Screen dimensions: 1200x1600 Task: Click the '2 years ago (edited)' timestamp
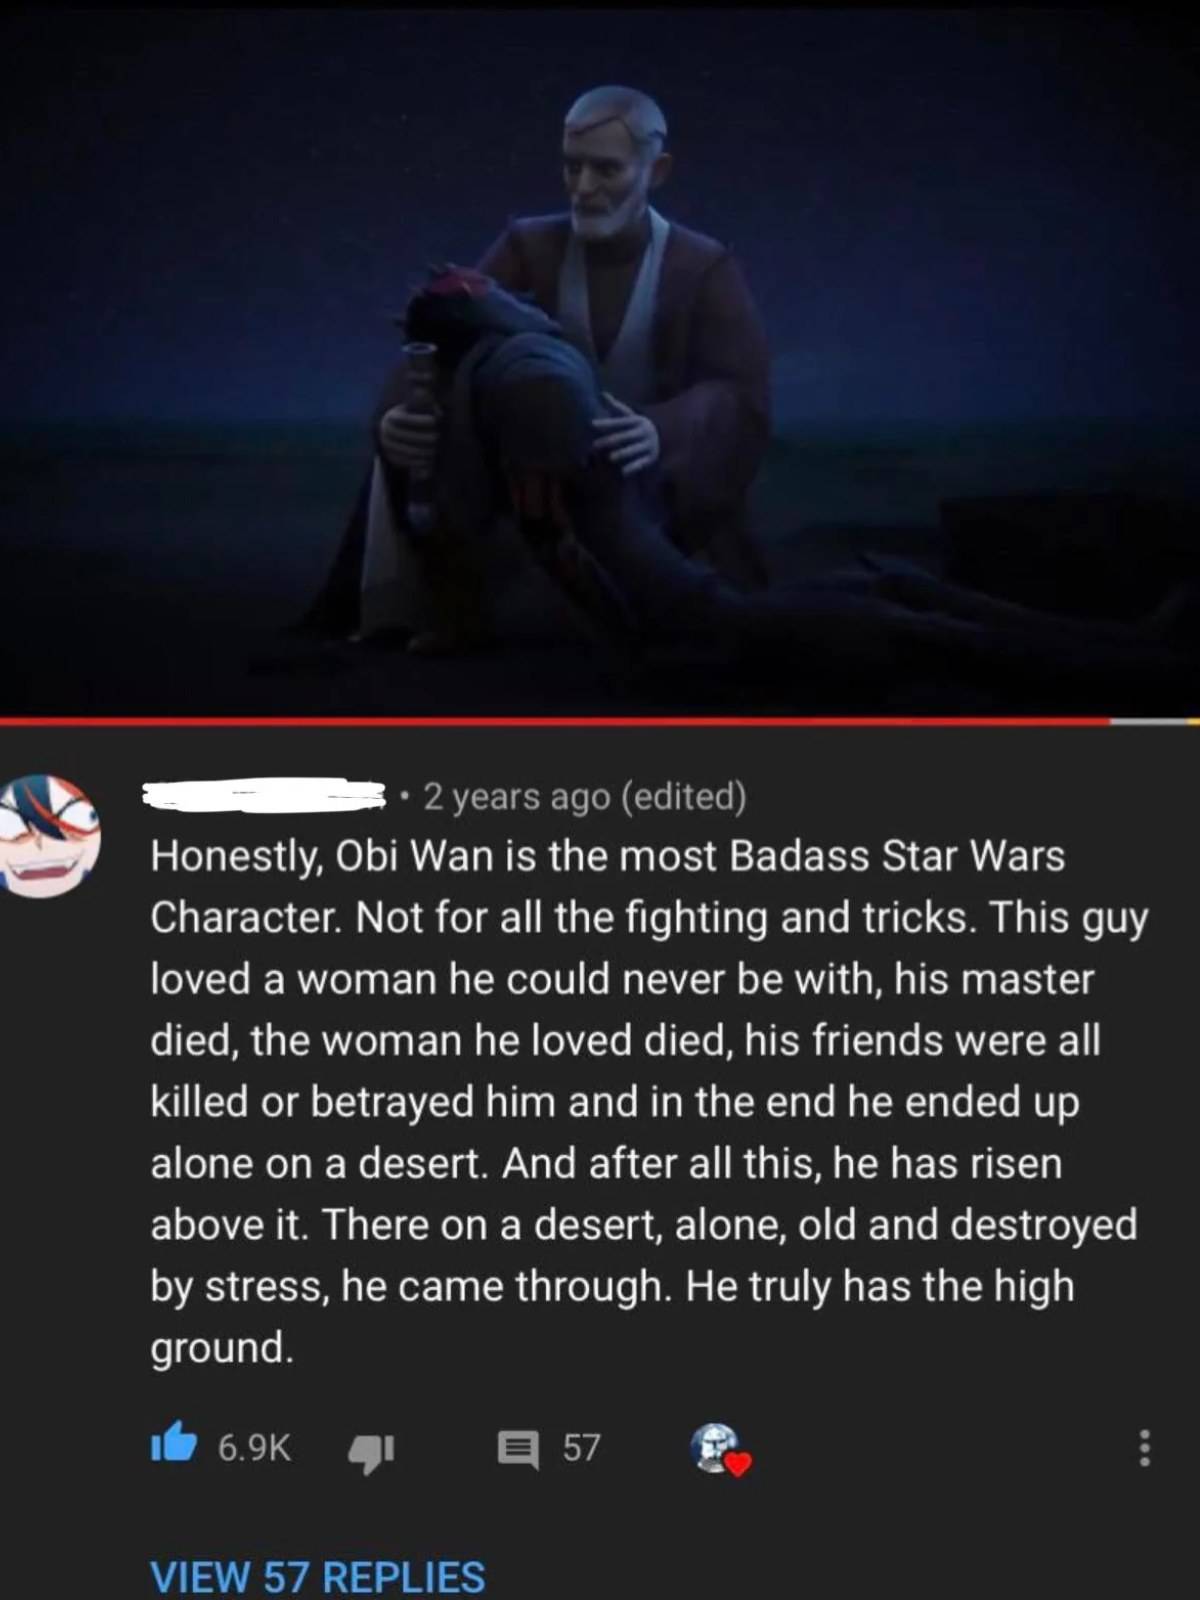coord(584,796)
